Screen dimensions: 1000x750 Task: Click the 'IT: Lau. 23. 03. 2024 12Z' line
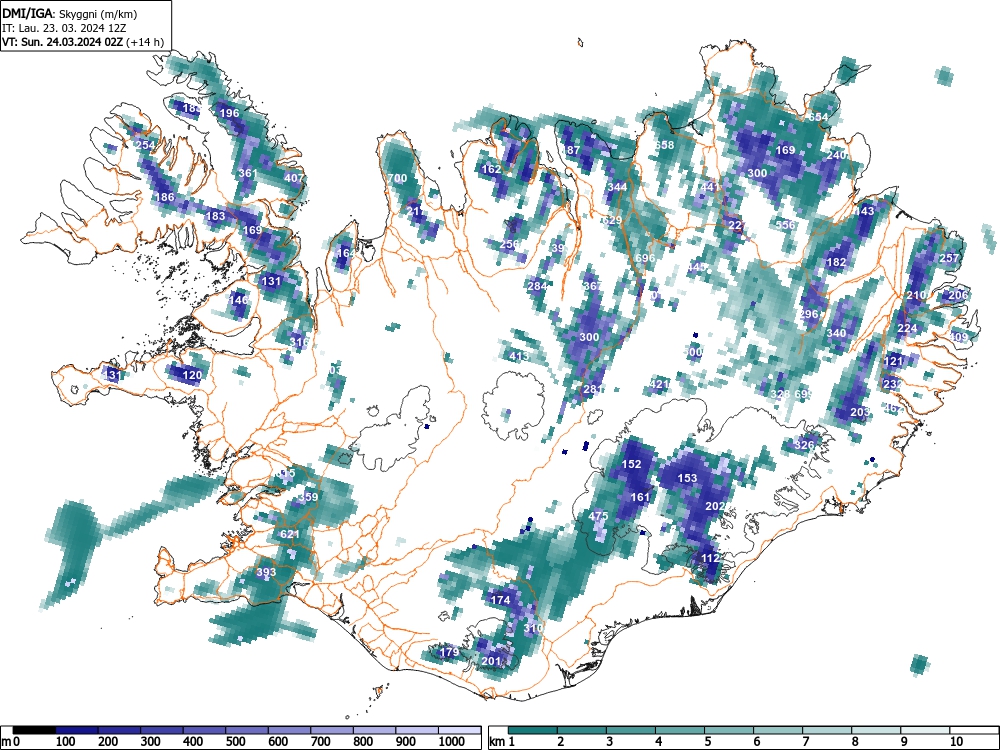(64, 28)
